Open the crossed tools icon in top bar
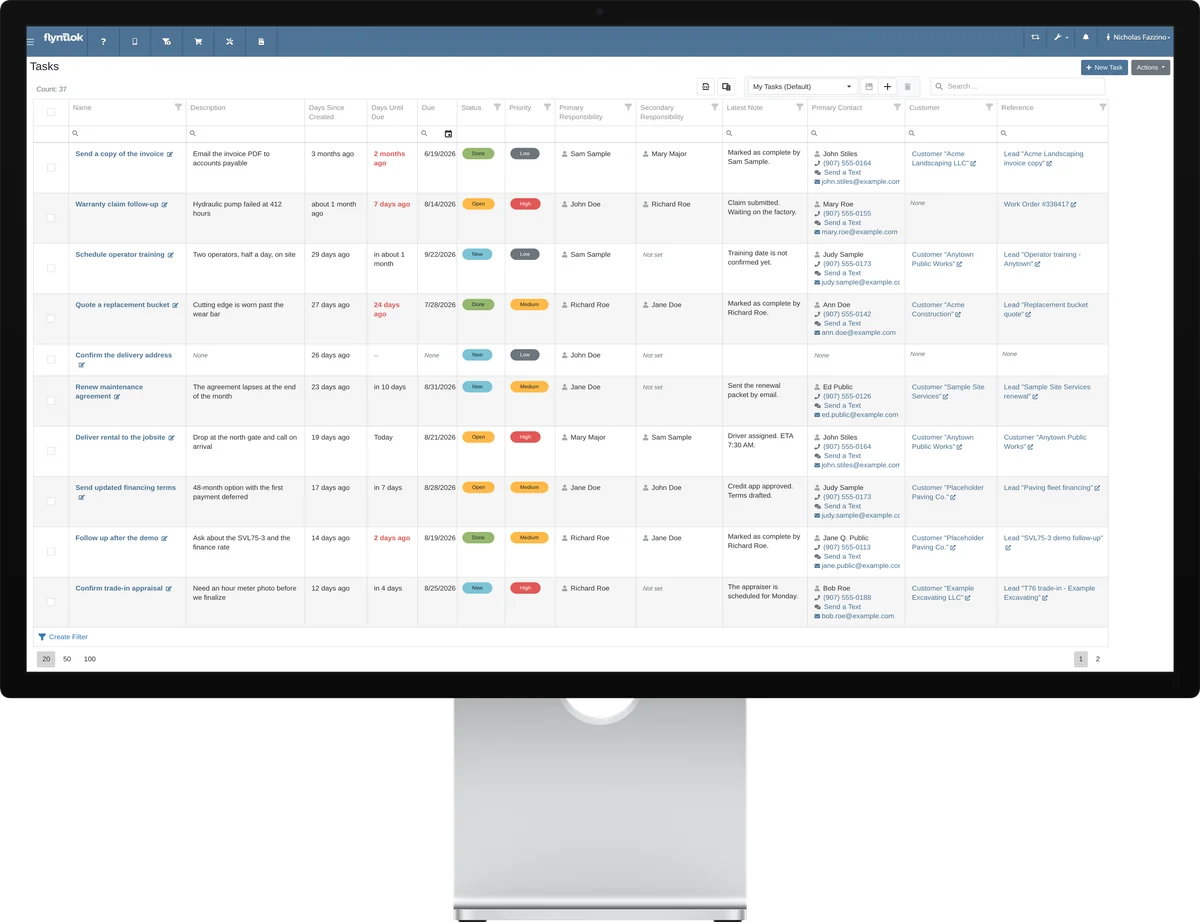1200x922 pixels. click(x=229, y=42)
